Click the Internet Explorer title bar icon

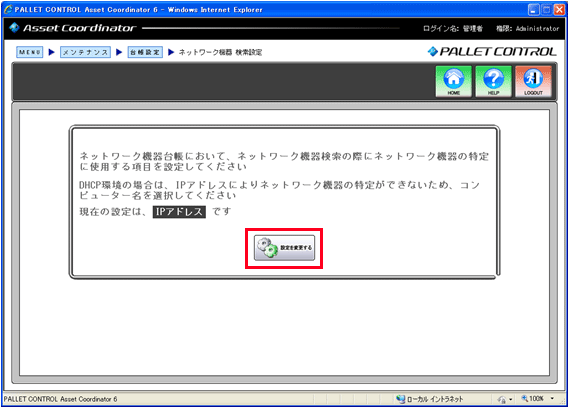tap(8, 10)
